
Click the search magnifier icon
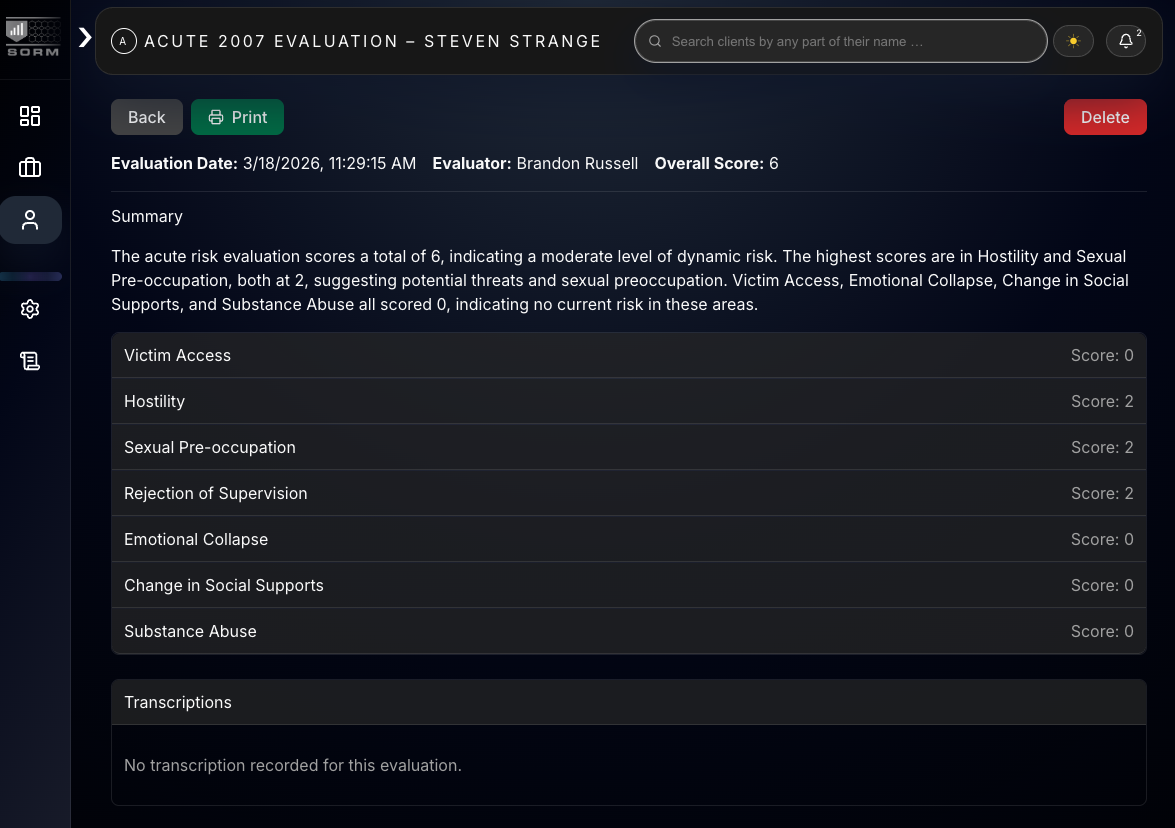(655, 41)
